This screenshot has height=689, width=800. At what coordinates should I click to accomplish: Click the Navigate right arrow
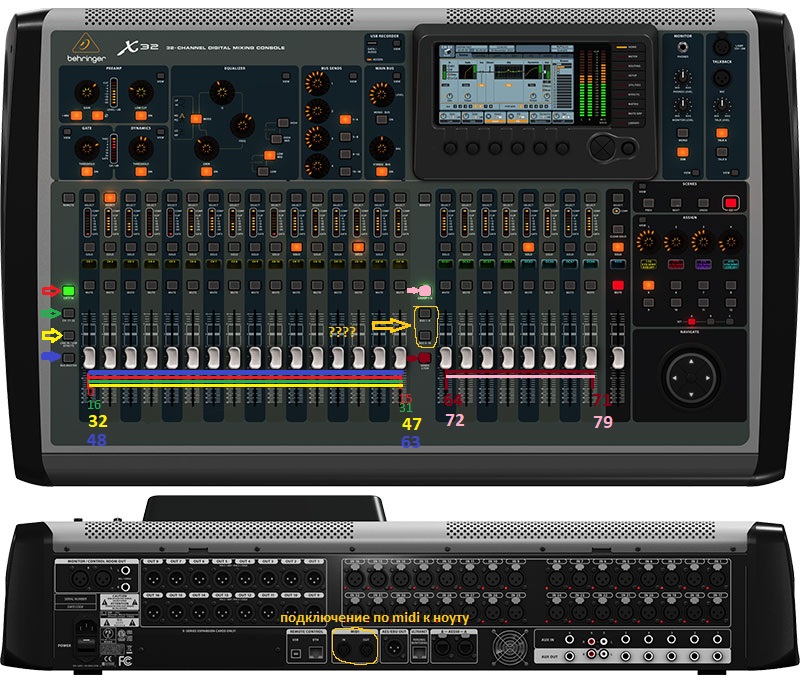(x=708, y=378)
